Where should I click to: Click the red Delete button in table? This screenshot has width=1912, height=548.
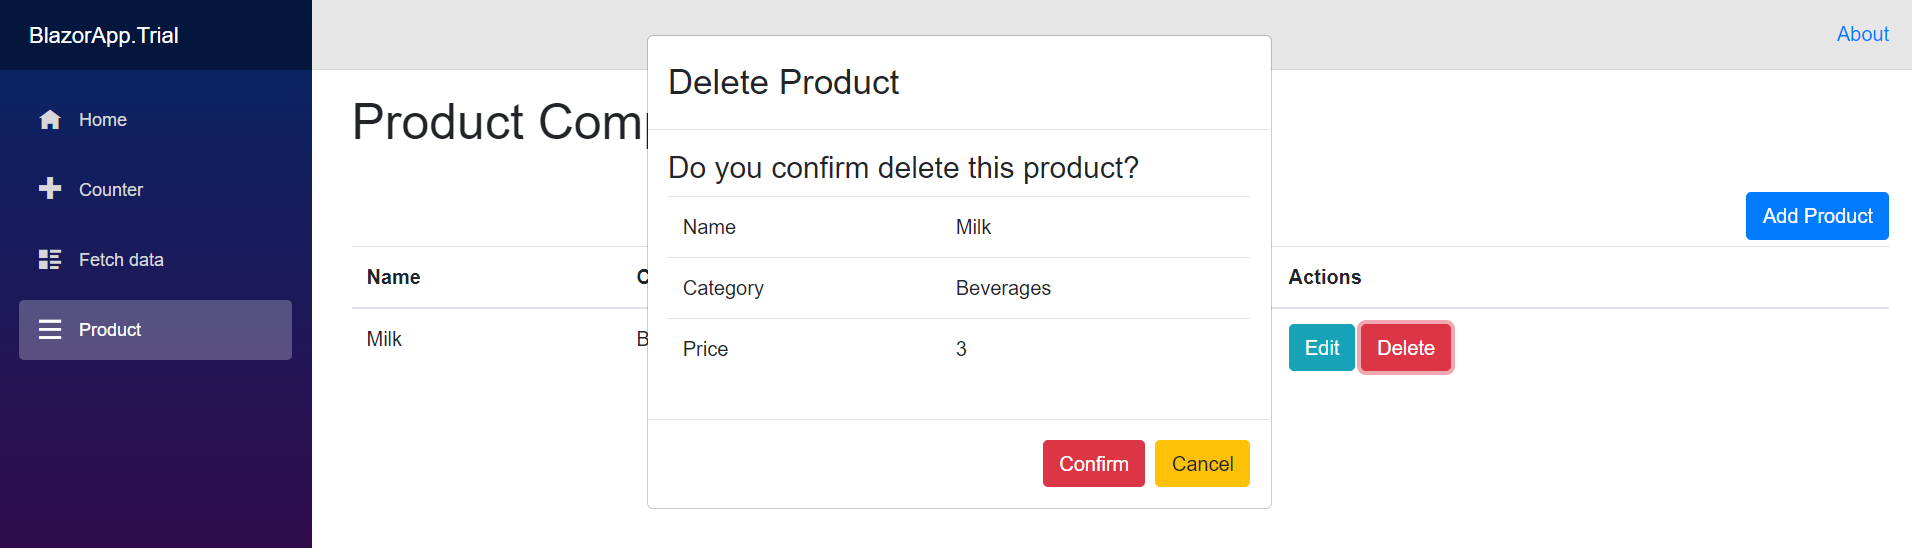click(1405, 348)
